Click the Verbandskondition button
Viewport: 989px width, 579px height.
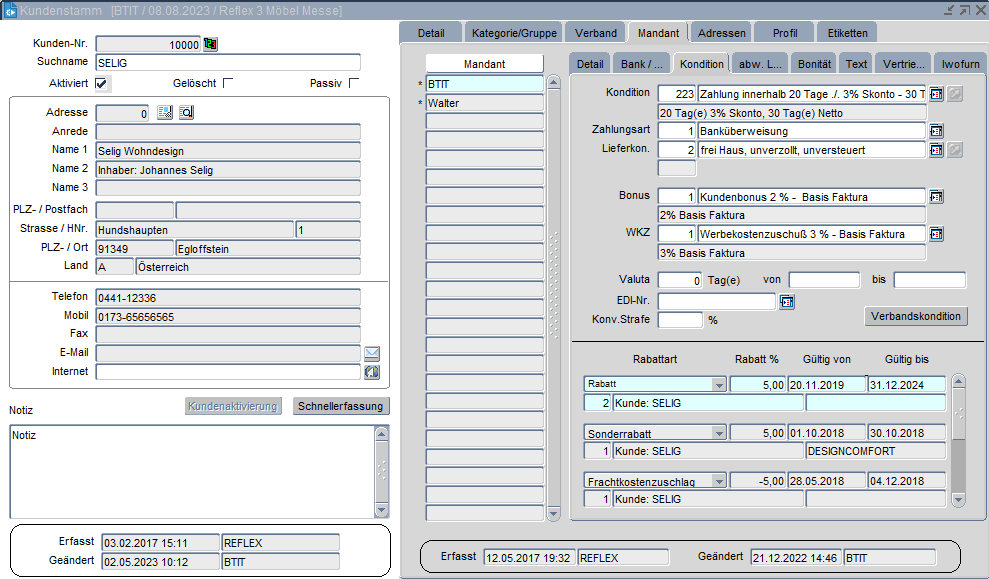click(915, 316)
